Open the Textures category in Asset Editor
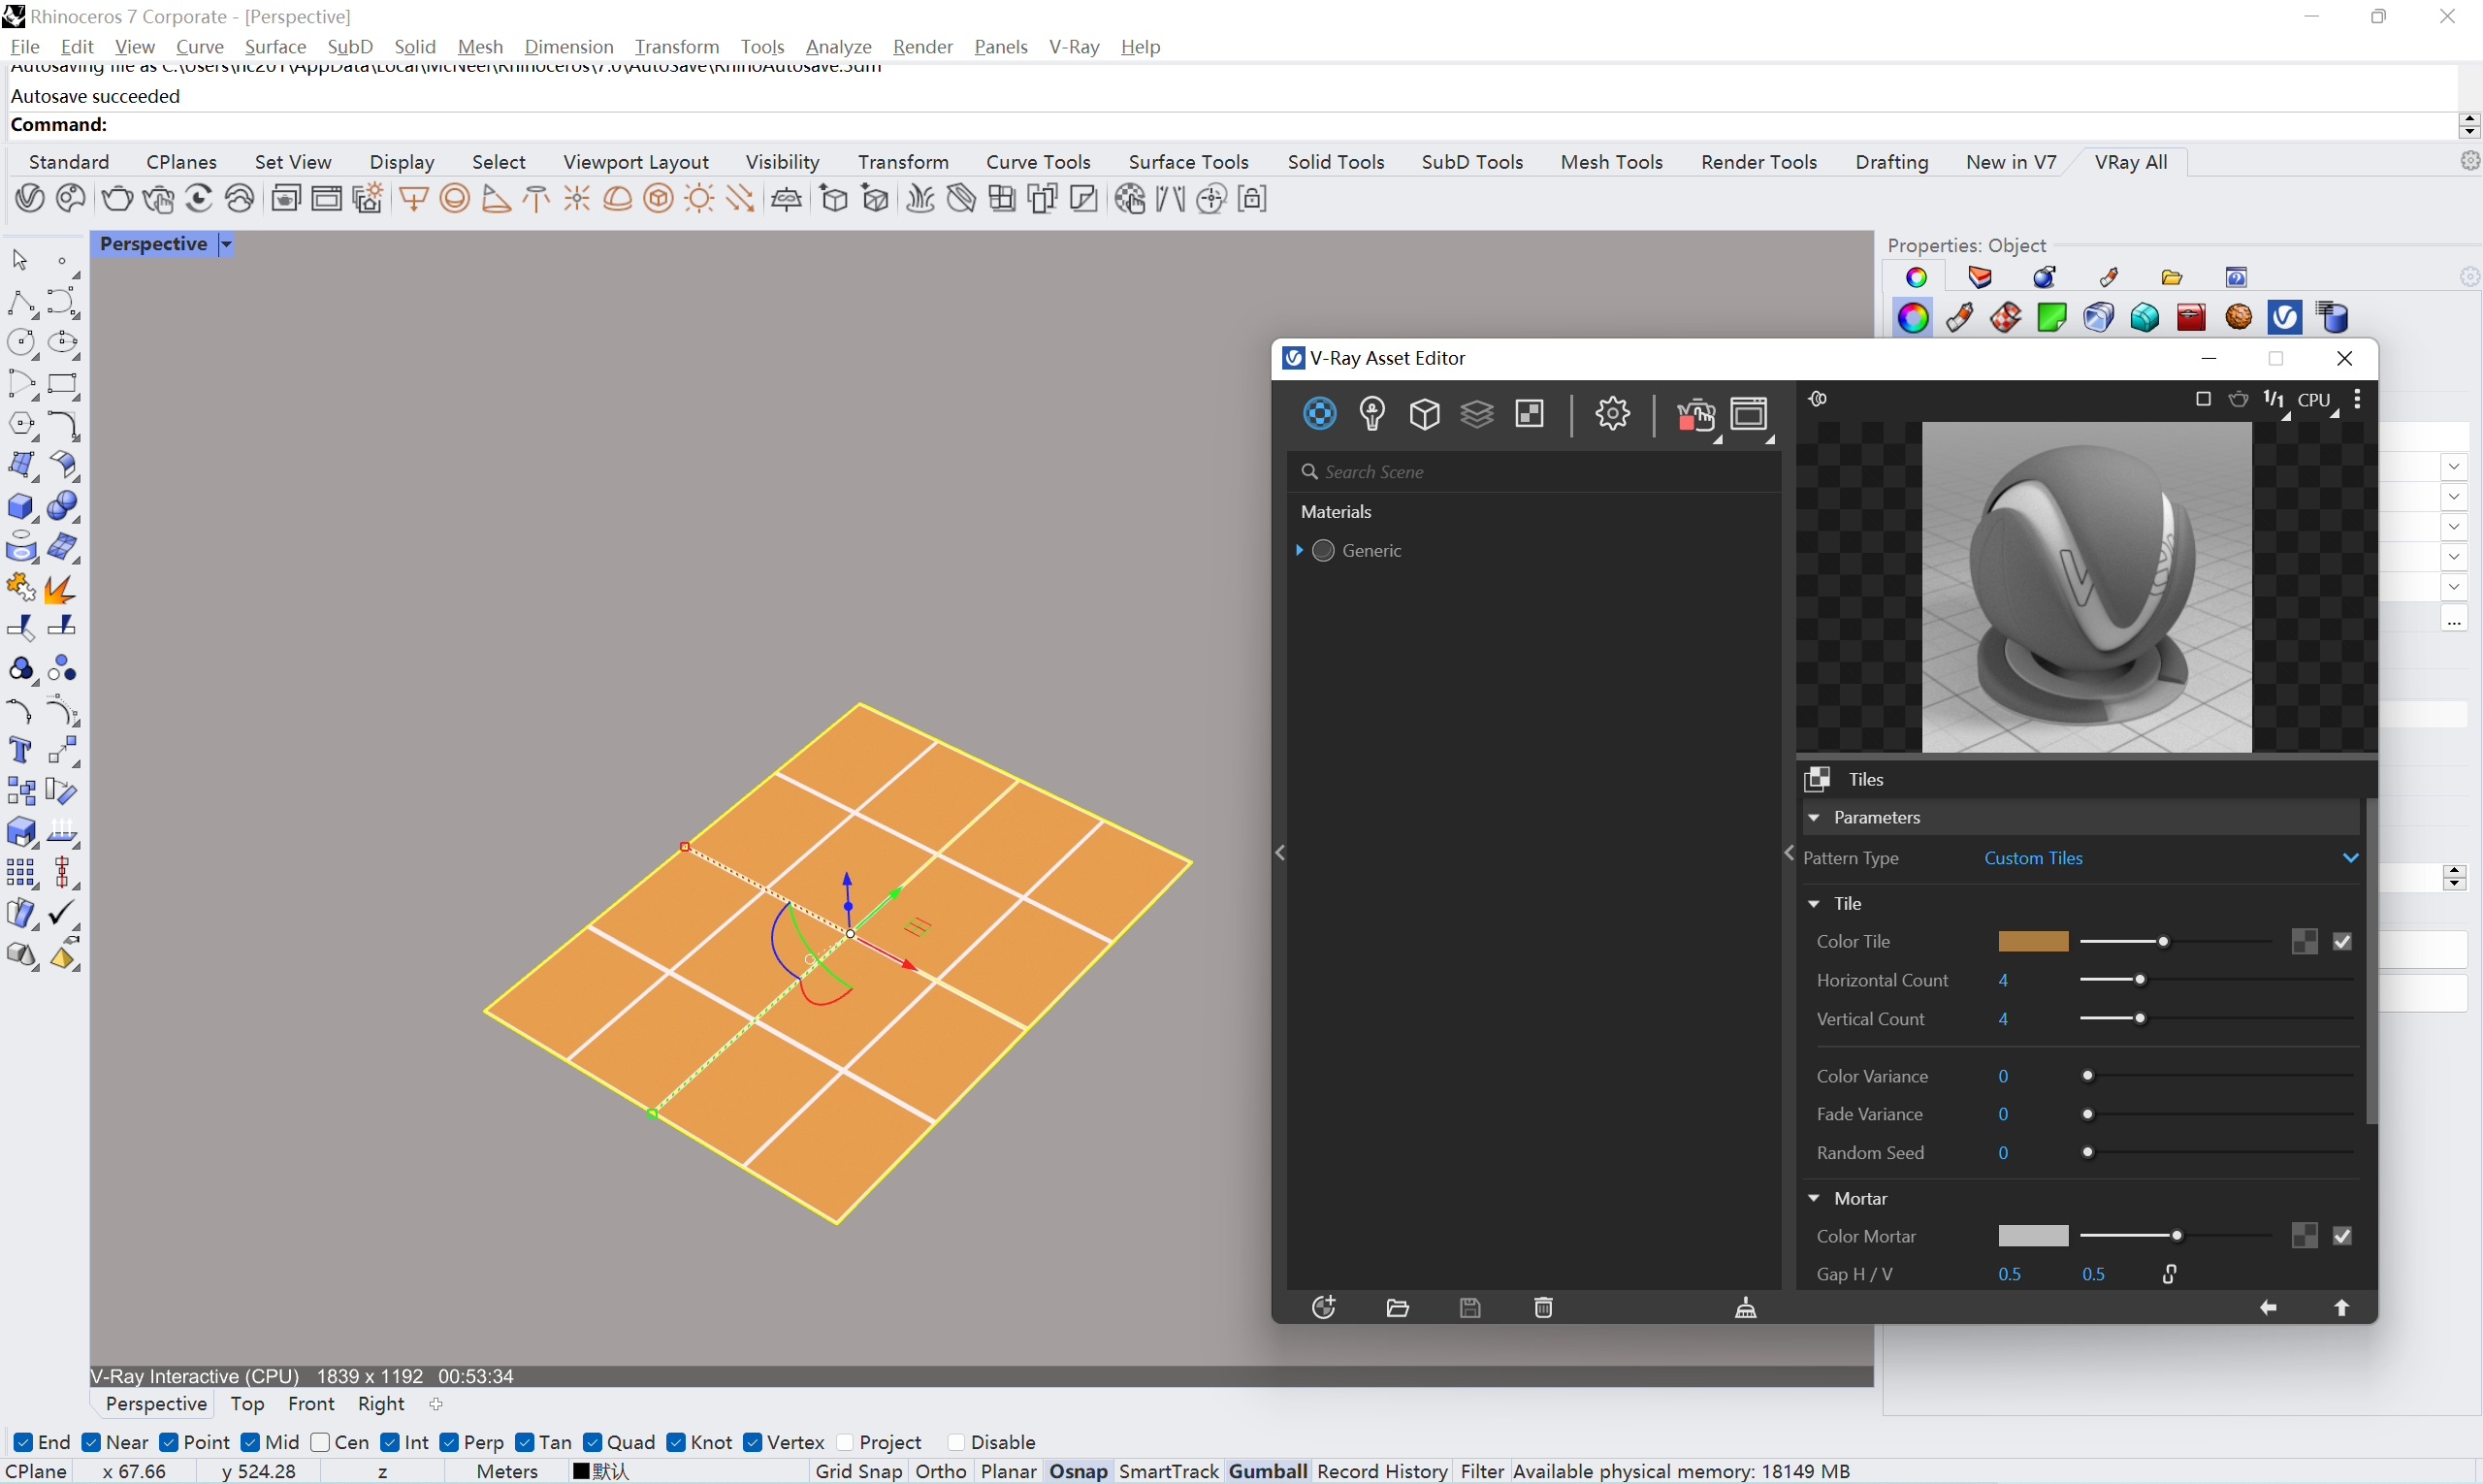 (1529, 413)
